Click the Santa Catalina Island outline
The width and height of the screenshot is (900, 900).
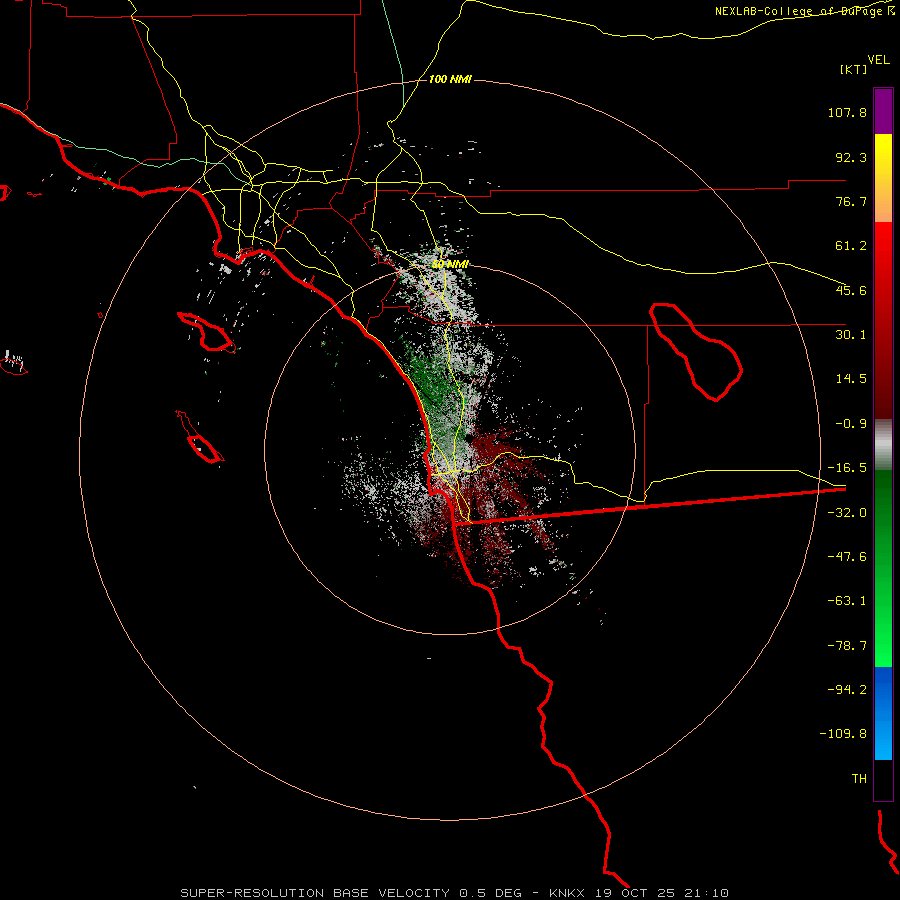(x=207, y=332)
